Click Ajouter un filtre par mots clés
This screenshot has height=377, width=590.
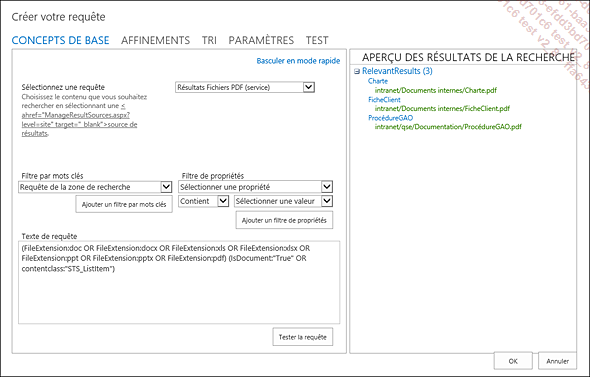pyautogui.click(x=124, y=204)
